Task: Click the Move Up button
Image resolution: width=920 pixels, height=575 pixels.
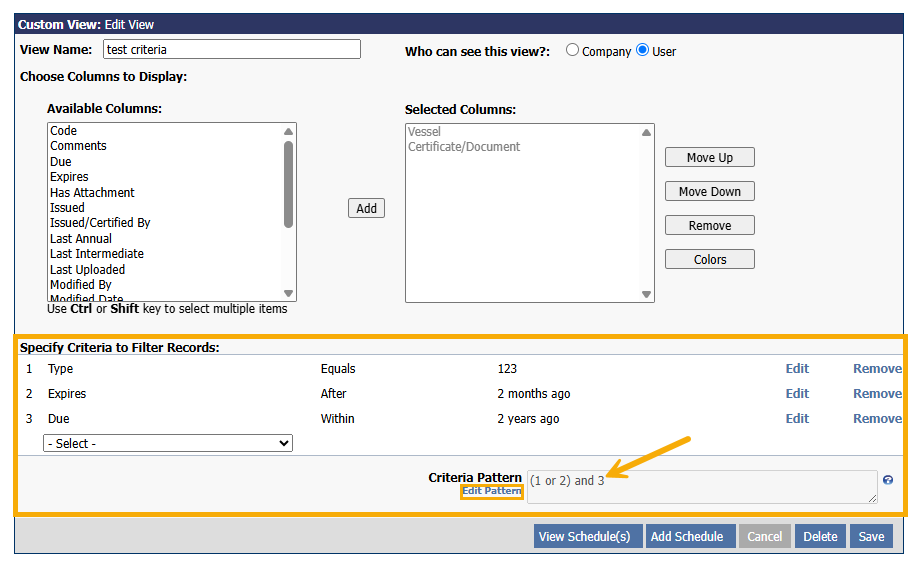Action: (x=709, y=158)
